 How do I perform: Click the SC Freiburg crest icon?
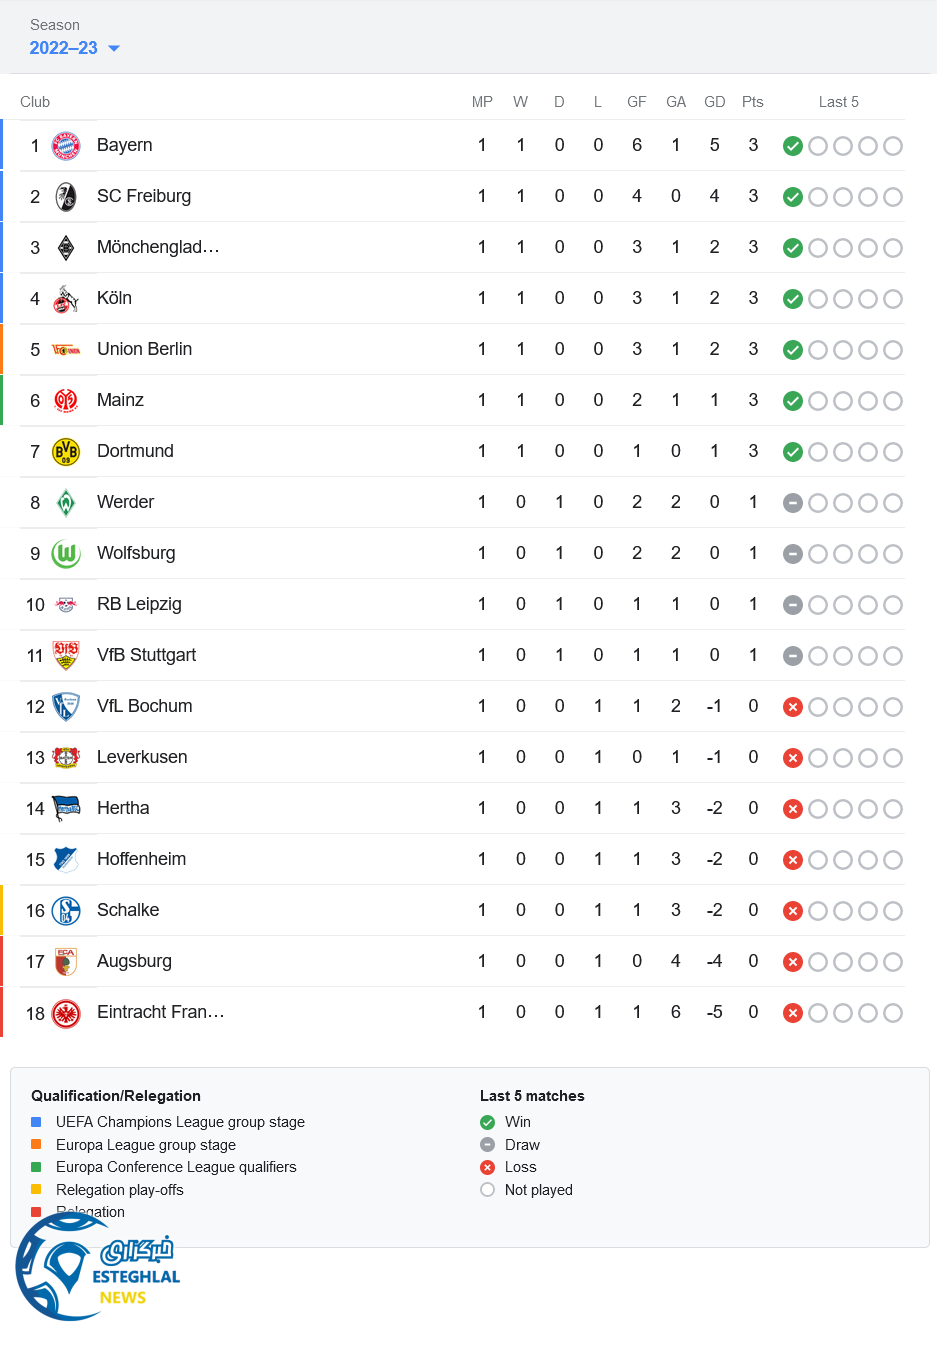(x=66, y=197)
